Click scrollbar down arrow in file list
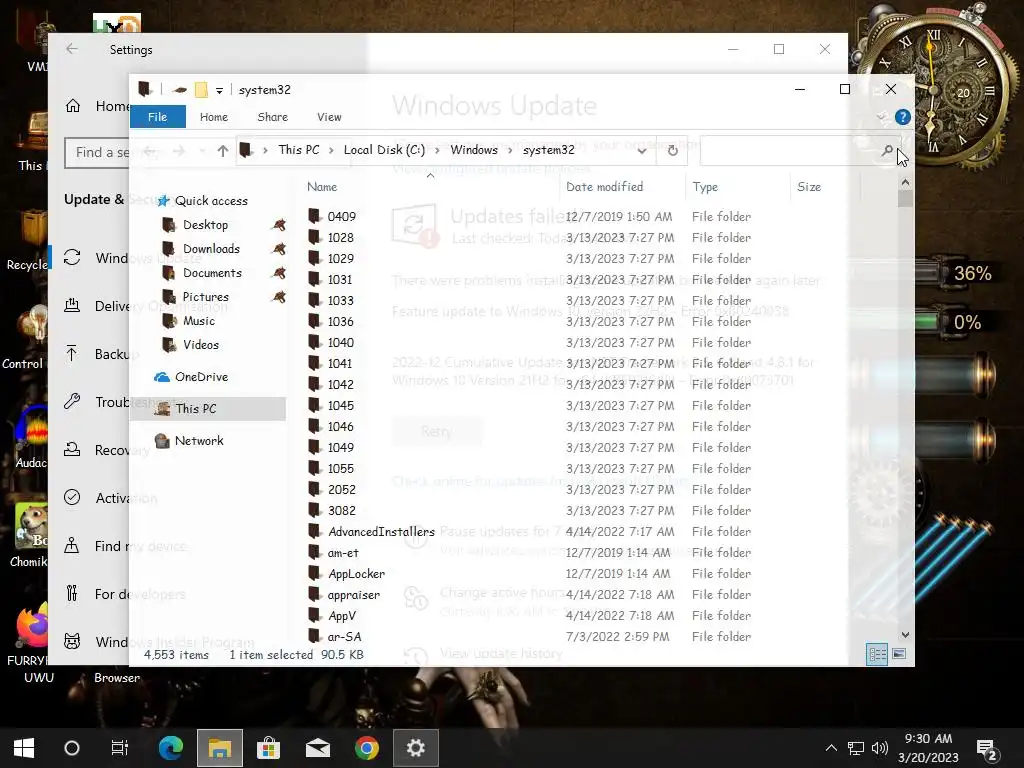 pyautogui.click(x=905, y=635)
